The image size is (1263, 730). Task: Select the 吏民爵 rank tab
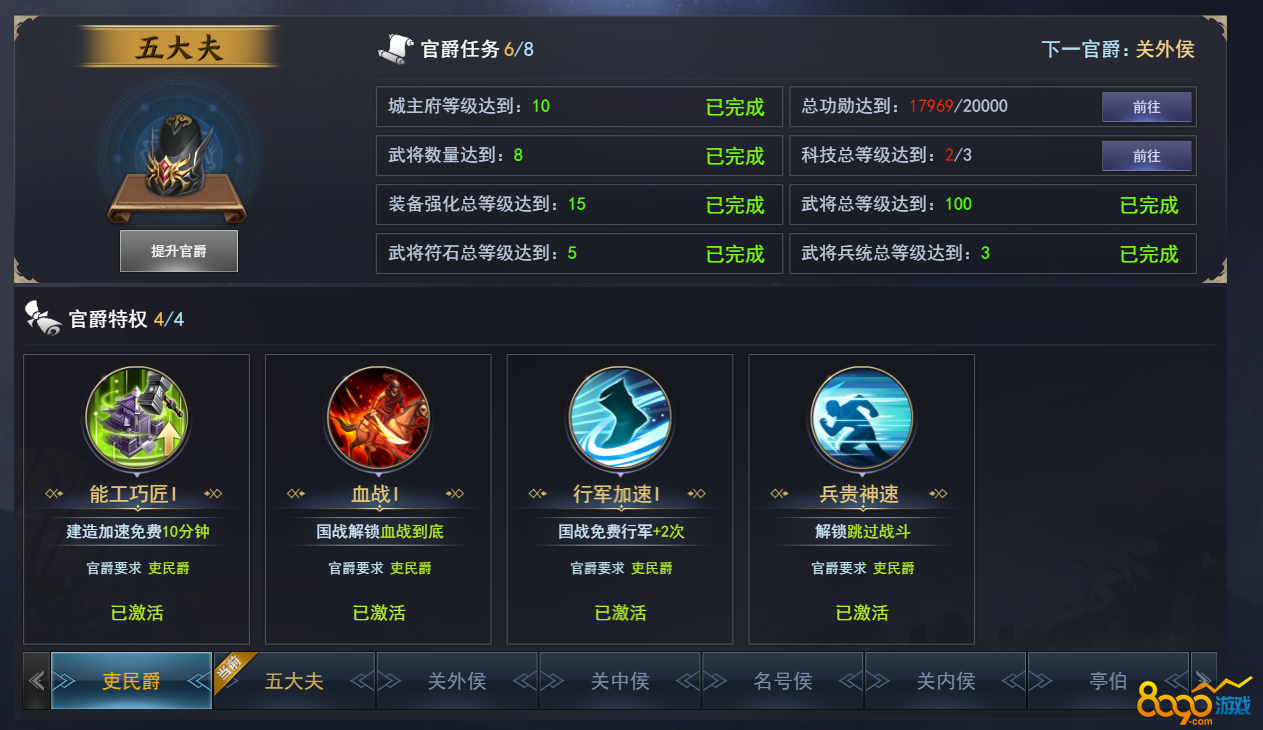tap(131, 681)
